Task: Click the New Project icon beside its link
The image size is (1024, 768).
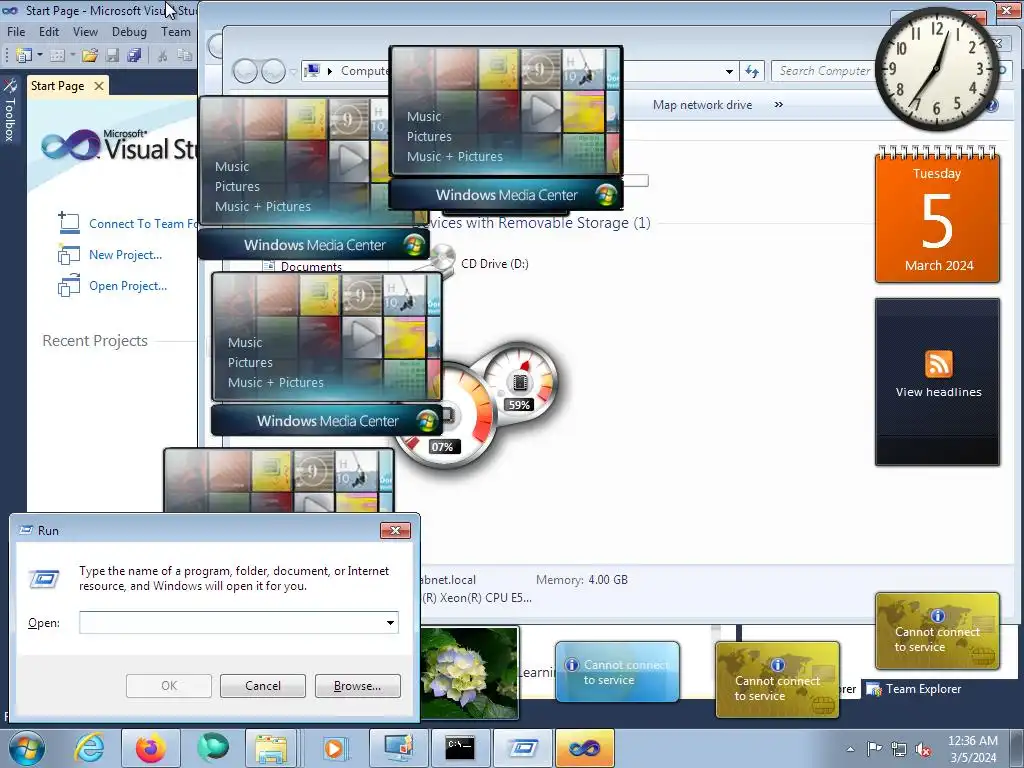Action: click(69, 254)
